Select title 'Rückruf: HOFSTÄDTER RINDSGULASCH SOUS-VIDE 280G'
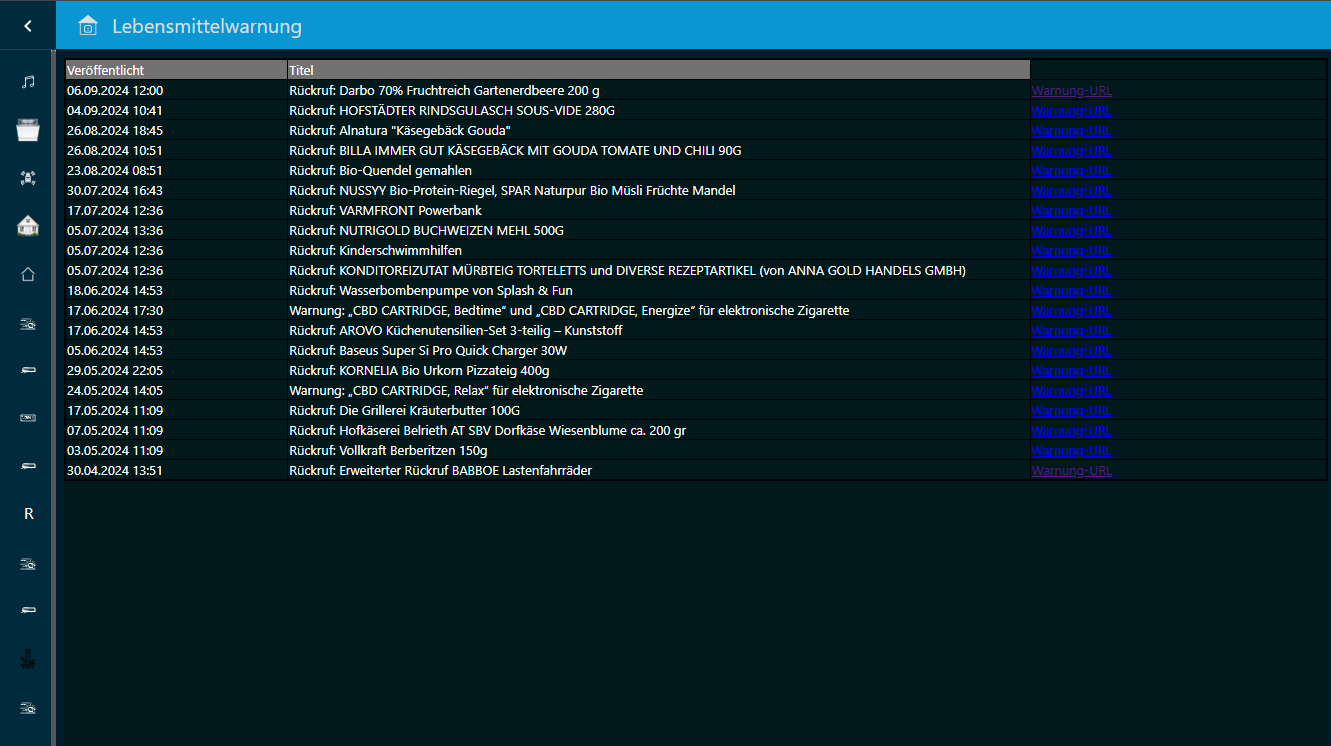The width and height of the screenshot is (1331, 746). point(452,110)
